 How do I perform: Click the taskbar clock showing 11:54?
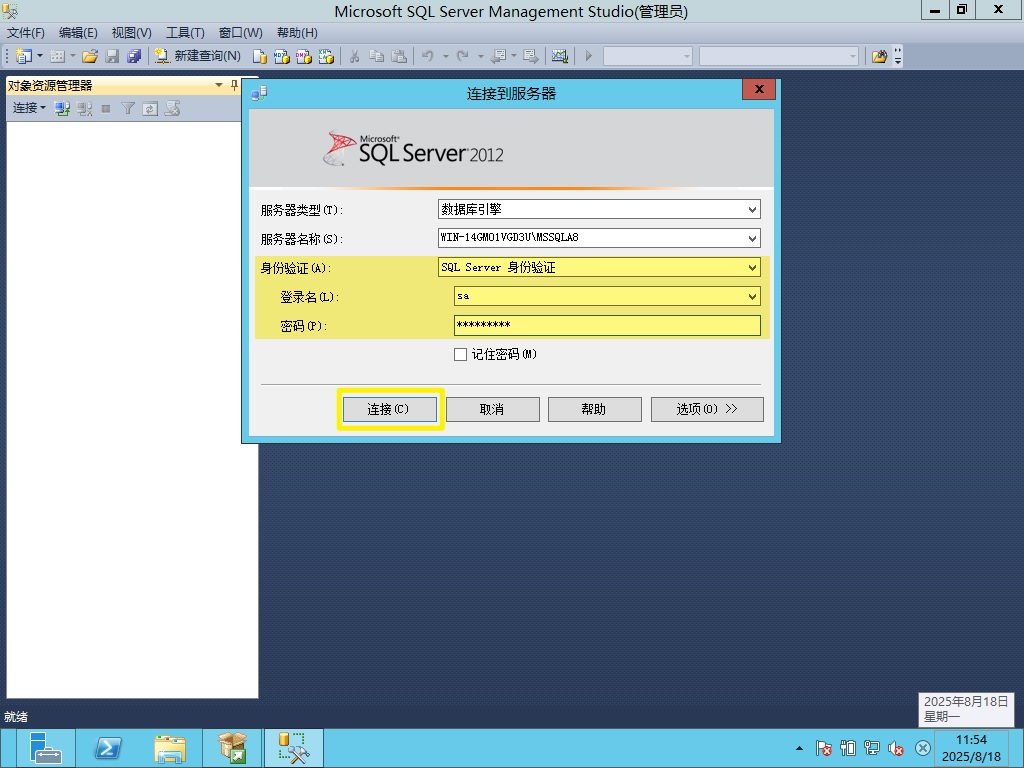(x=971, y=748)
